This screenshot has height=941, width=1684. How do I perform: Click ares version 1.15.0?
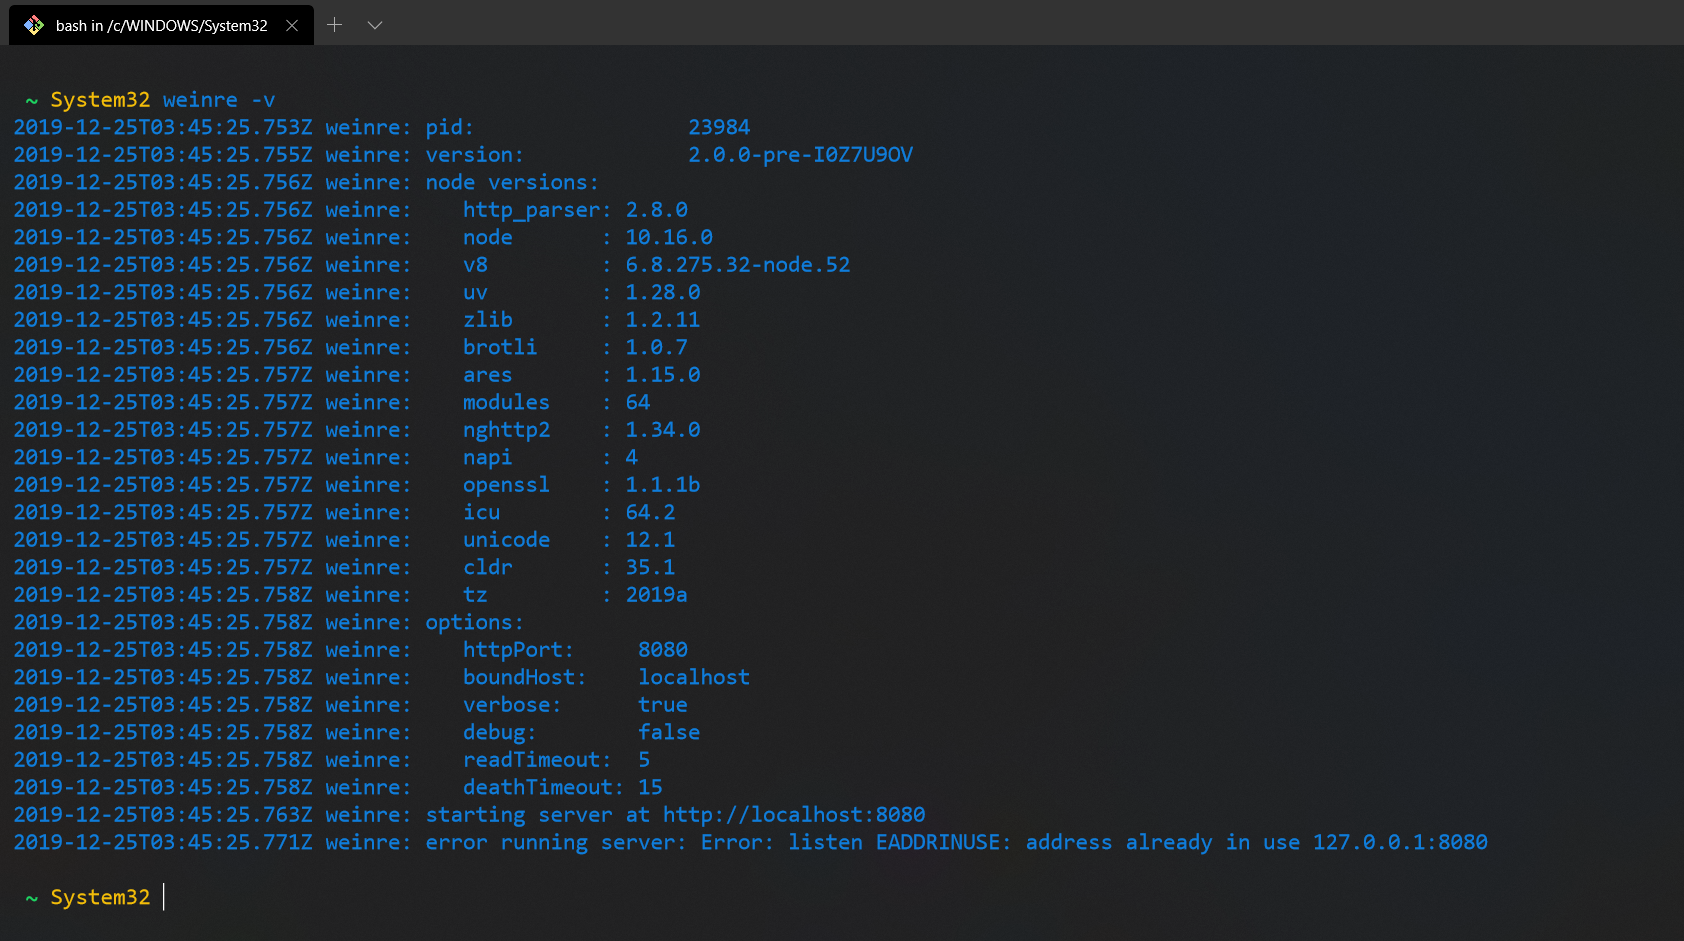(x=663, y=375)
